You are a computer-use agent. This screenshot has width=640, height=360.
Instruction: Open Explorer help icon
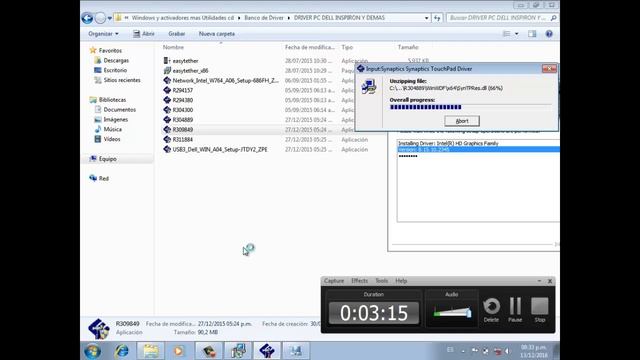549,34
